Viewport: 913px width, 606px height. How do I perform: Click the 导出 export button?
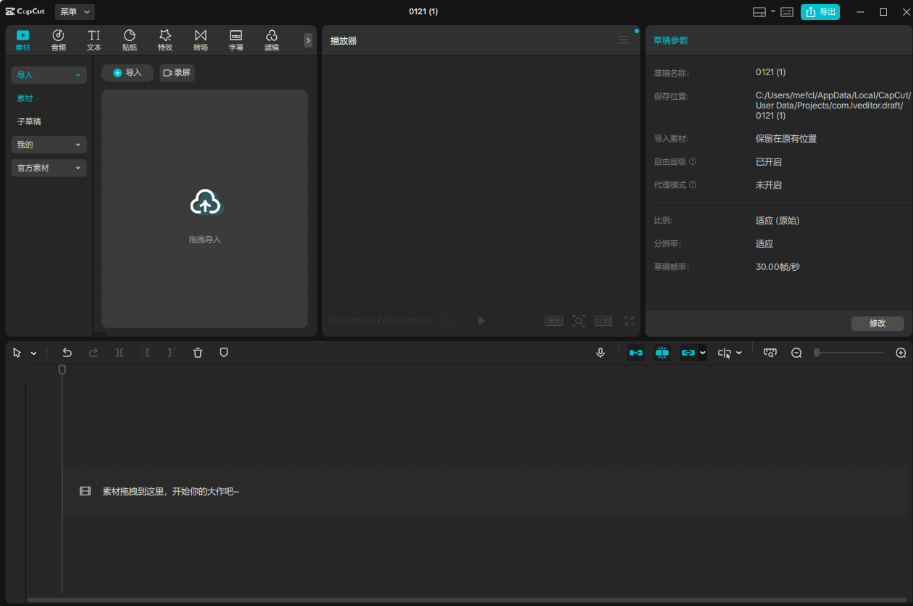click(820, 12)
